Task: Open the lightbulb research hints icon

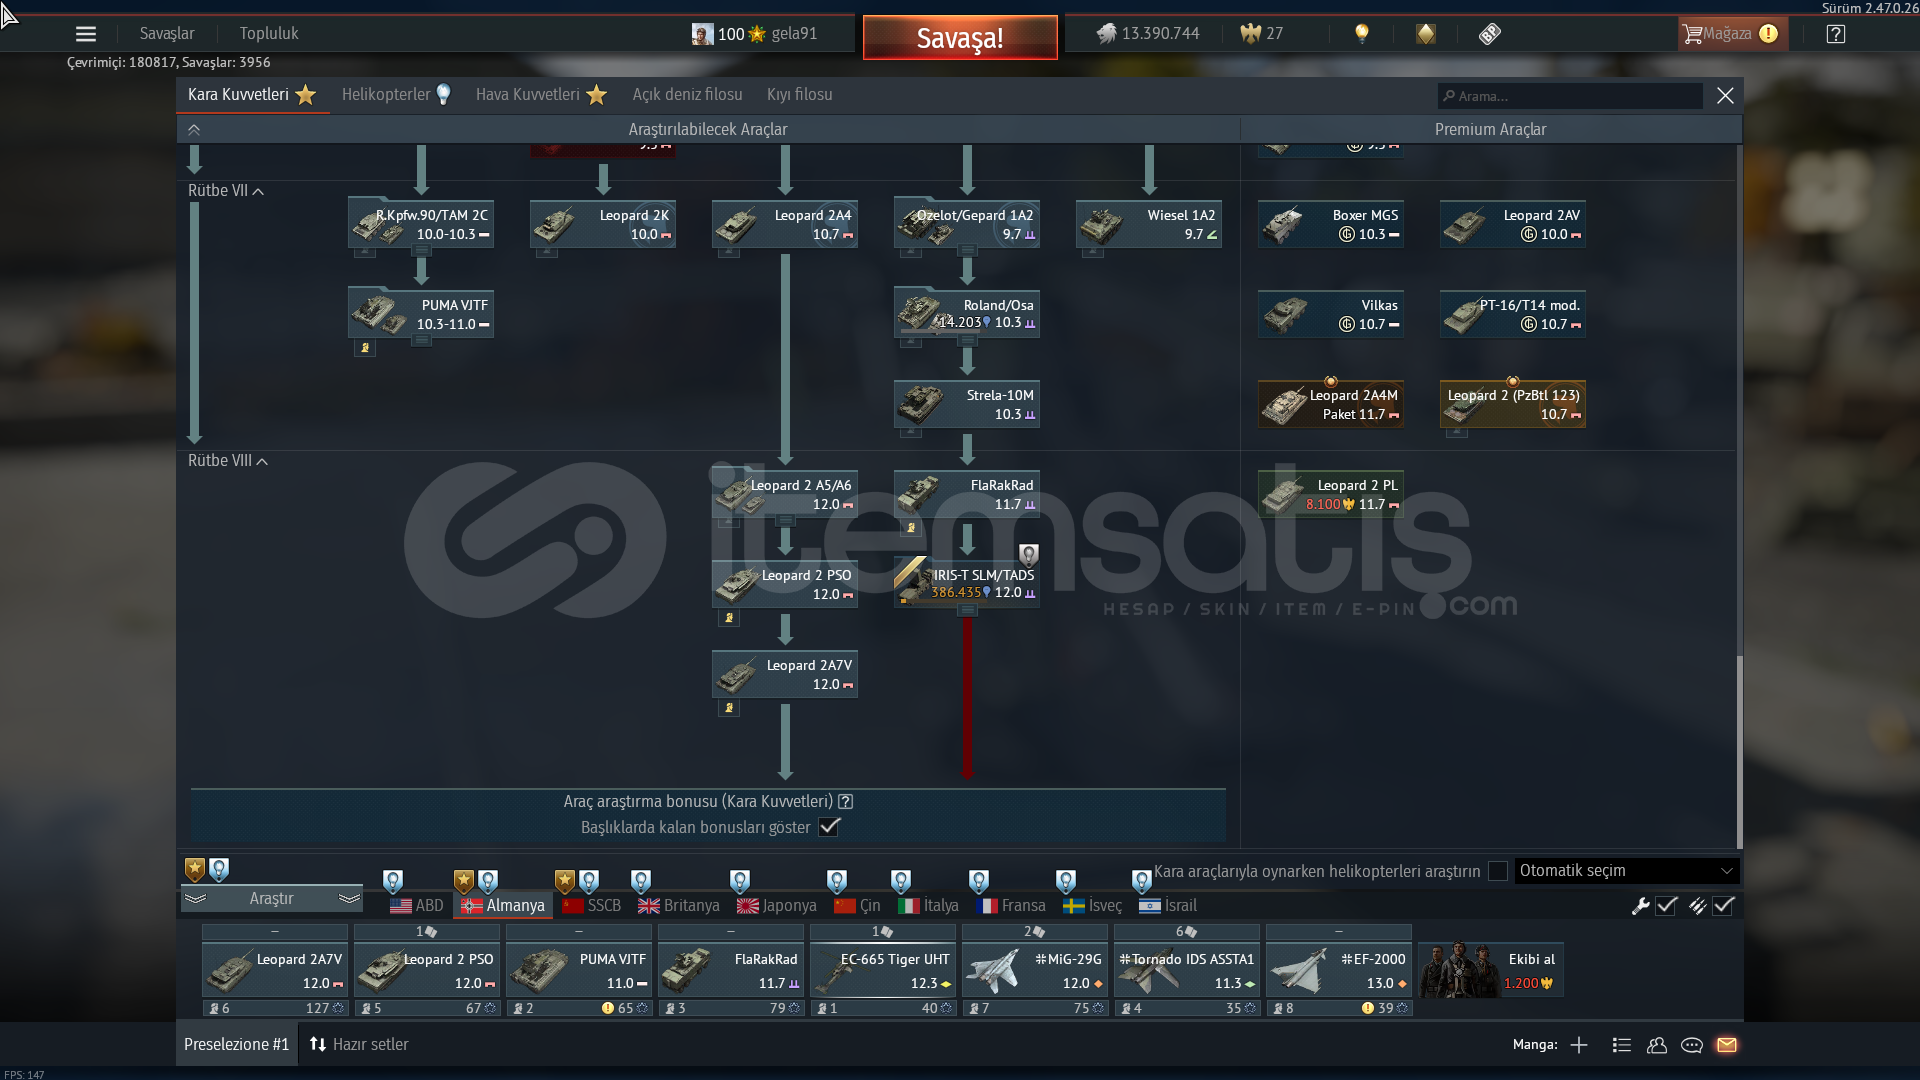Action: tap(1361, 33)
